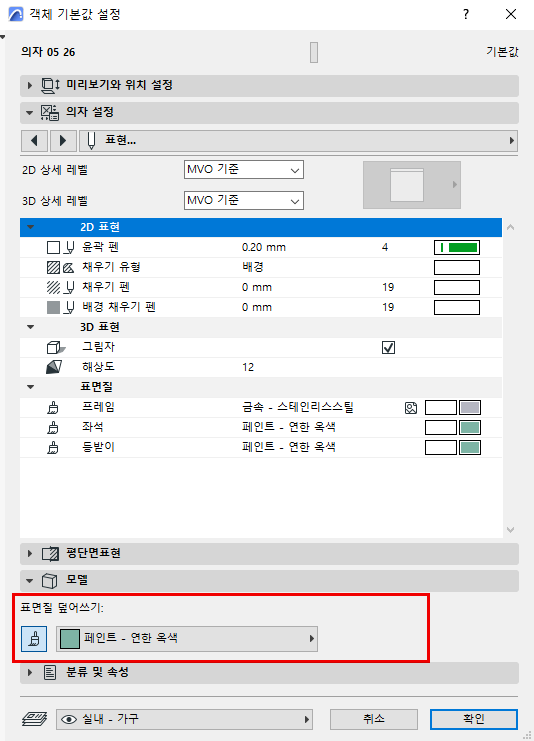Click the 등받이 row paintbrush icon
This screenshot has width=534, height=741.
pyautogui.click(x=53, y=447)
